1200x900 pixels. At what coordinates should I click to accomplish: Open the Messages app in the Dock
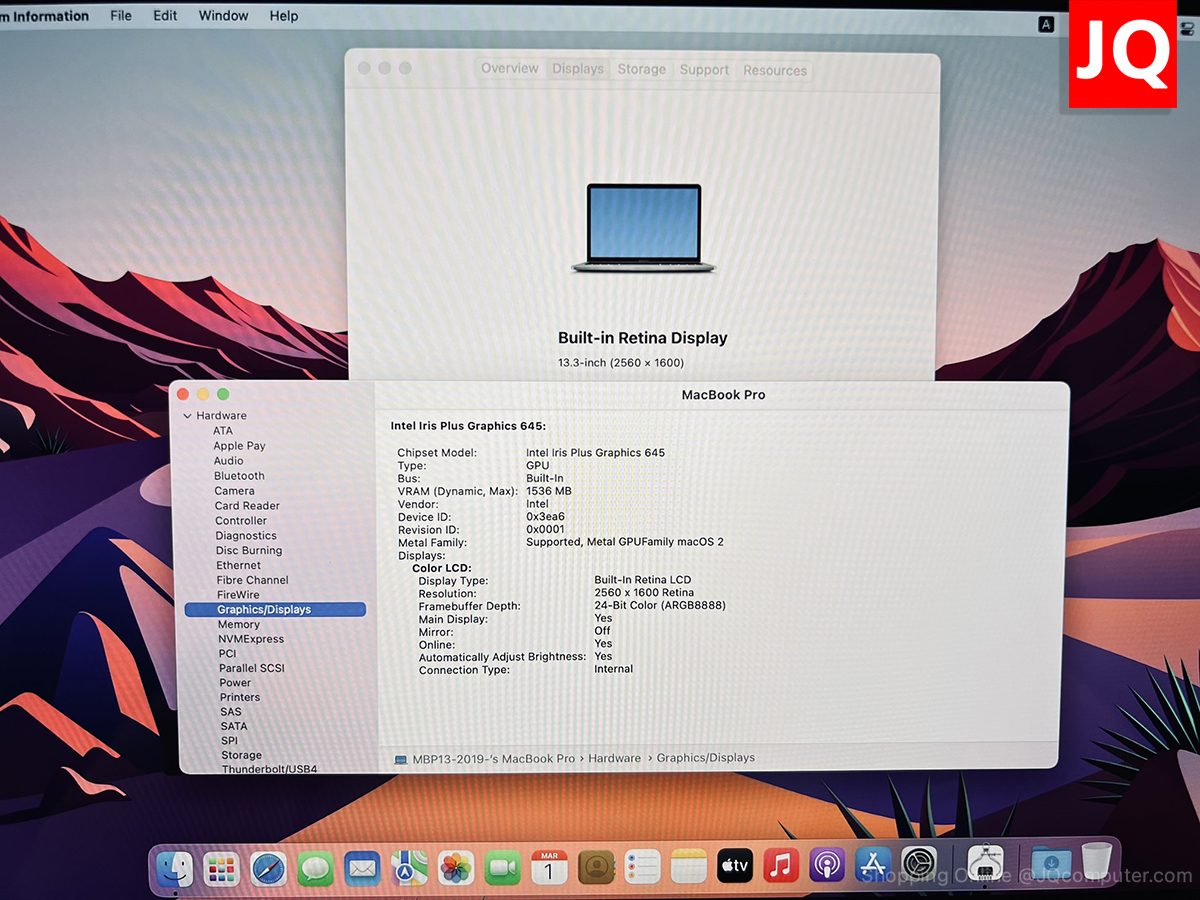pyautogui.click(x=316, y=868)
